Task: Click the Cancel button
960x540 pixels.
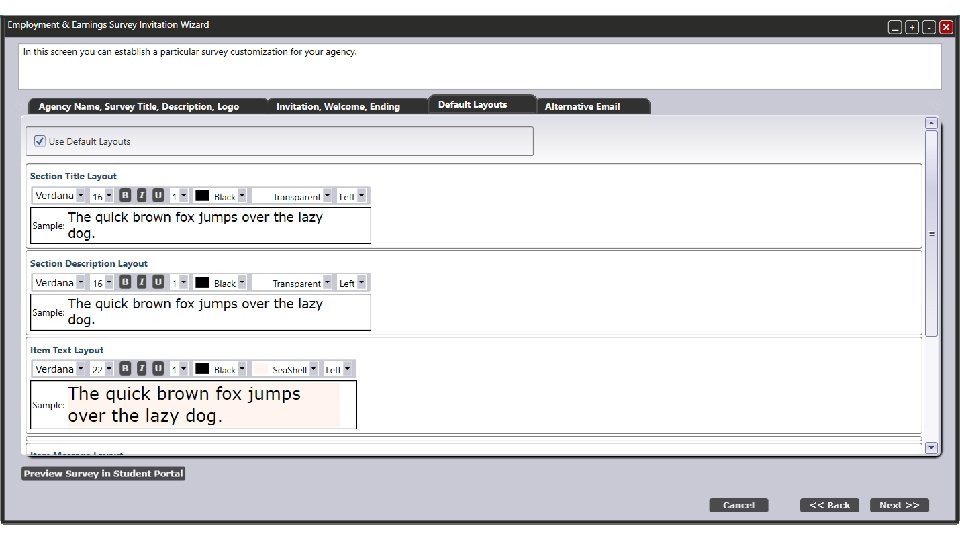Action: (x=739, y=505)
